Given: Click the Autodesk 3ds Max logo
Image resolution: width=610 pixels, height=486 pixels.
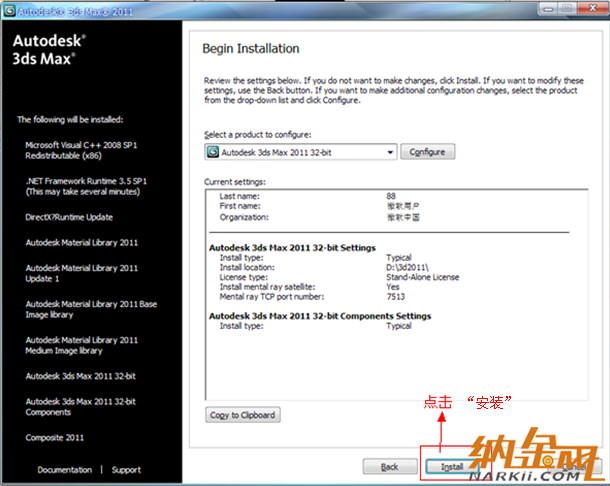Looking at the screenshot, I should click(x=49, y=50).
